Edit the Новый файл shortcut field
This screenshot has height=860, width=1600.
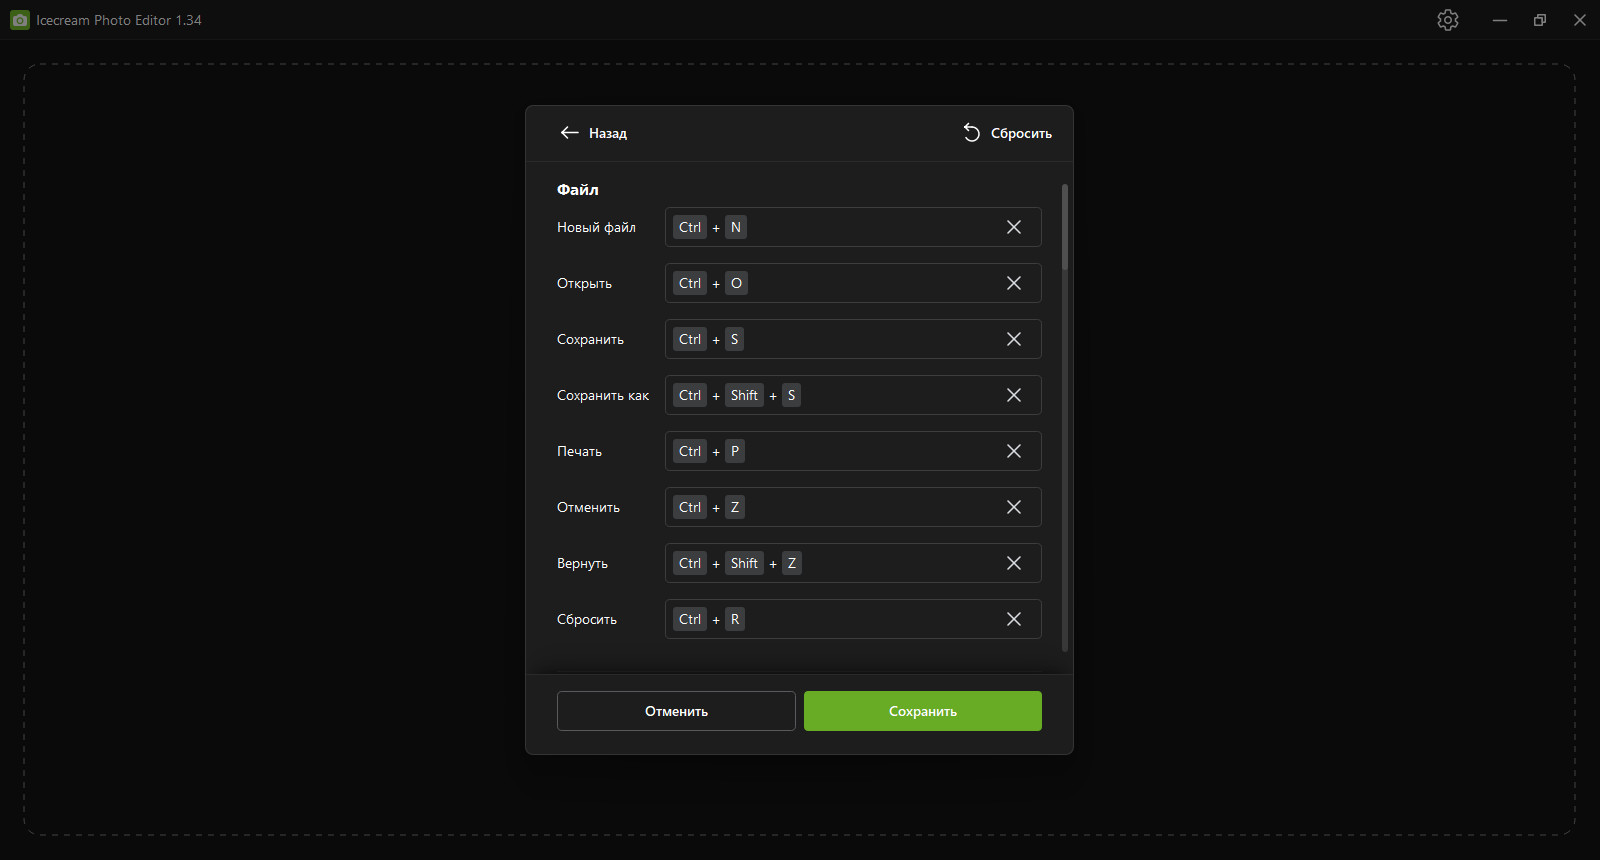click(x=853, y=227)
